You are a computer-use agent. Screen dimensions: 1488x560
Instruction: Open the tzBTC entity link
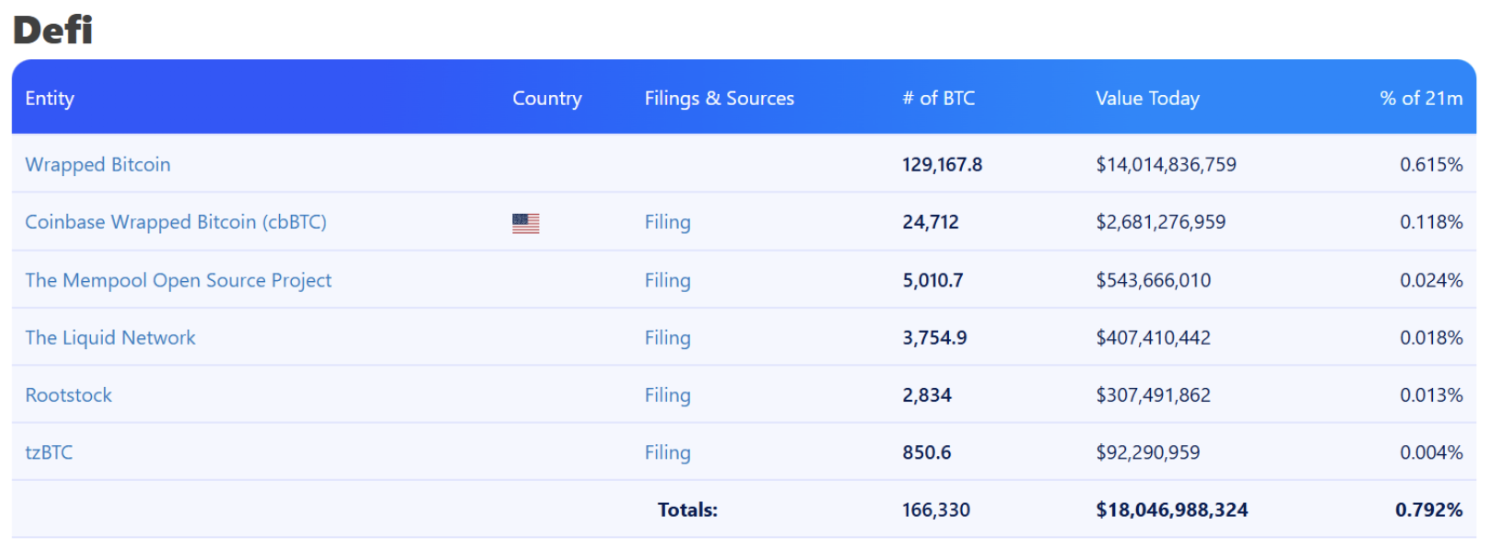click(49, 452)
